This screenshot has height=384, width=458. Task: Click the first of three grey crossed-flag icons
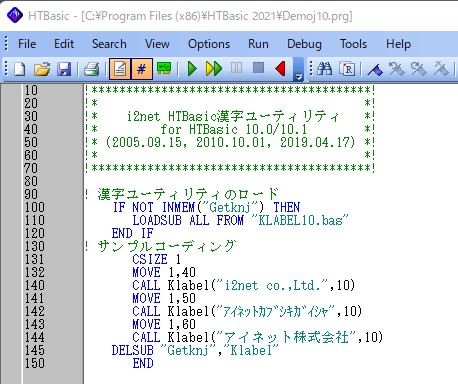pos(397,69)
